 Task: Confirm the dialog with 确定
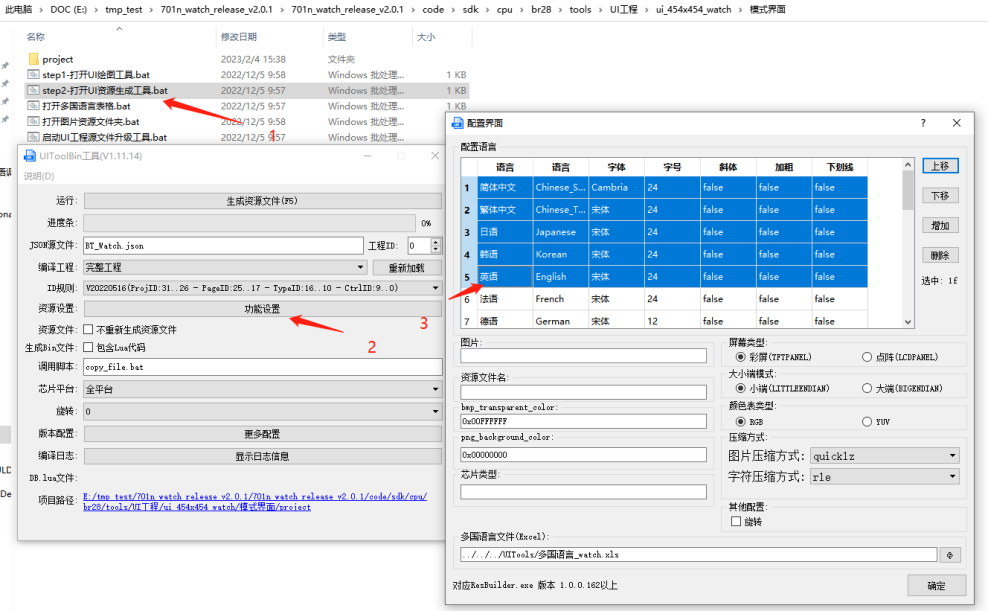[936, 585]
